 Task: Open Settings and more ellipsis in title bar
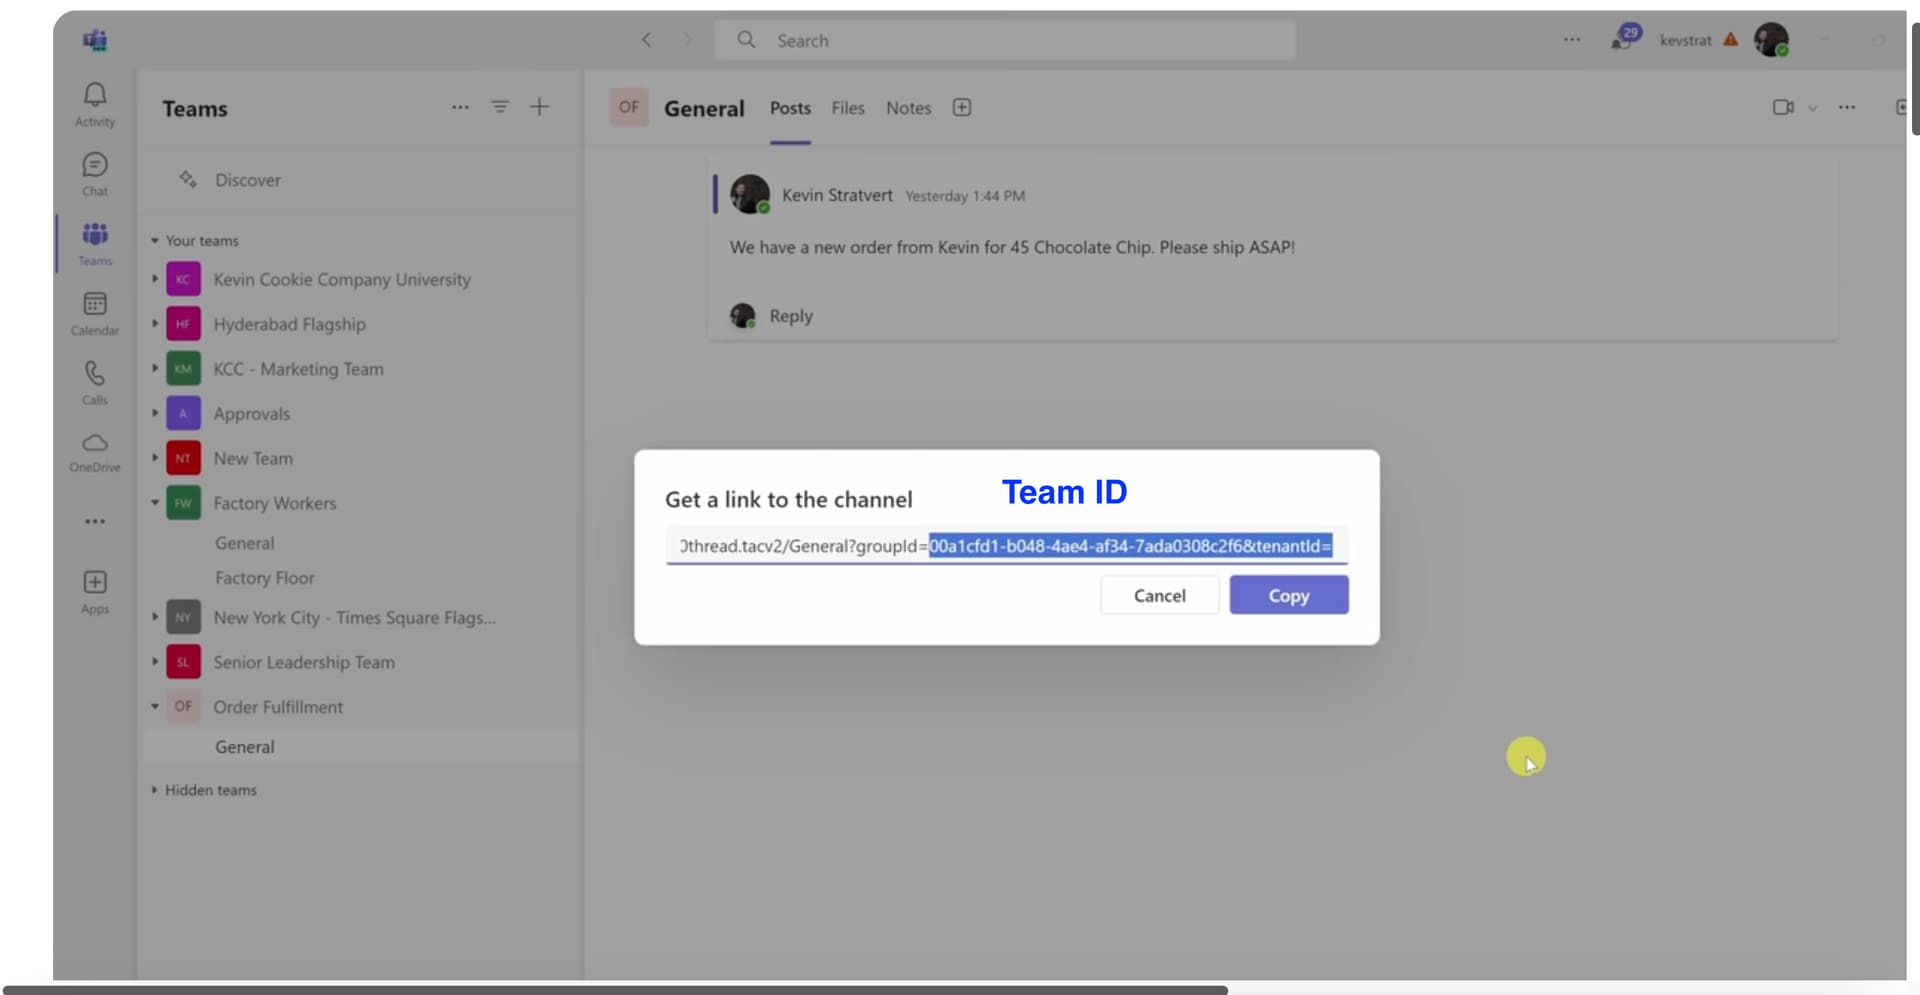[x=1572, y=40]
